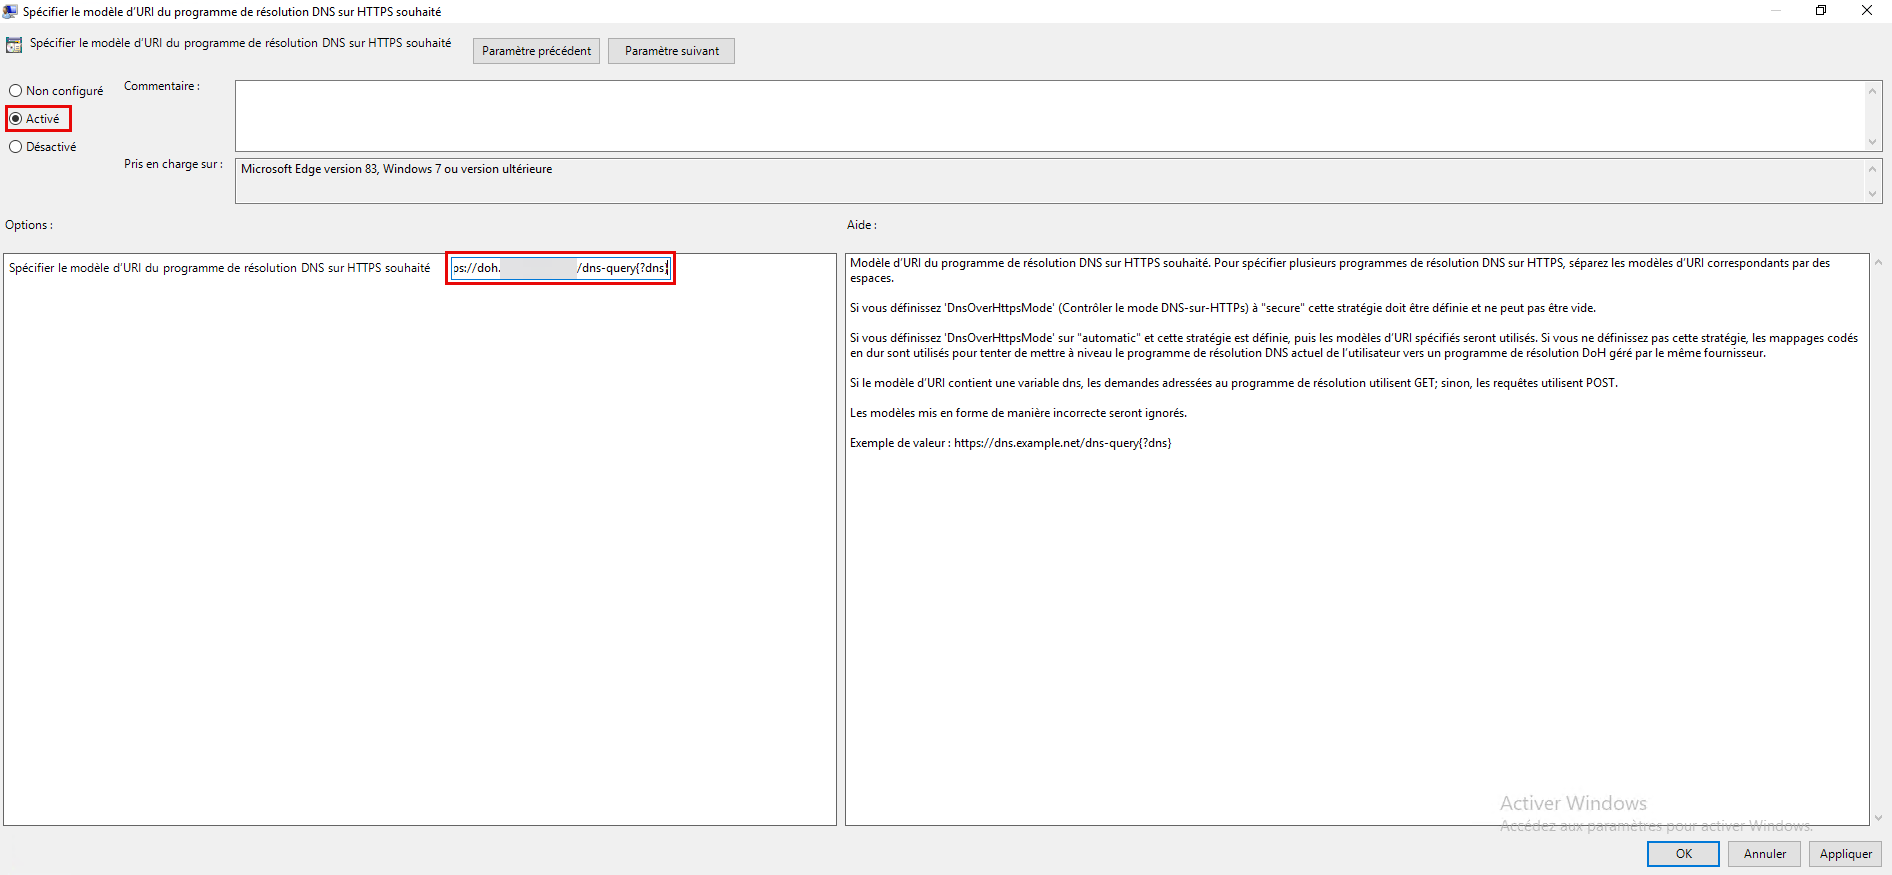This screenshot has width=1892, height=875.
Task: Close the policy dialog window
Action: pos(1867,11)
